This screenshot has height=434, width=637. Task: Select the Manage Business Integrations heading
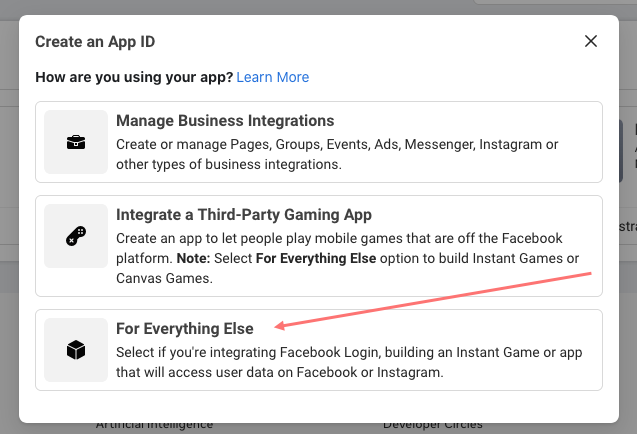click(x=225, y=121)
